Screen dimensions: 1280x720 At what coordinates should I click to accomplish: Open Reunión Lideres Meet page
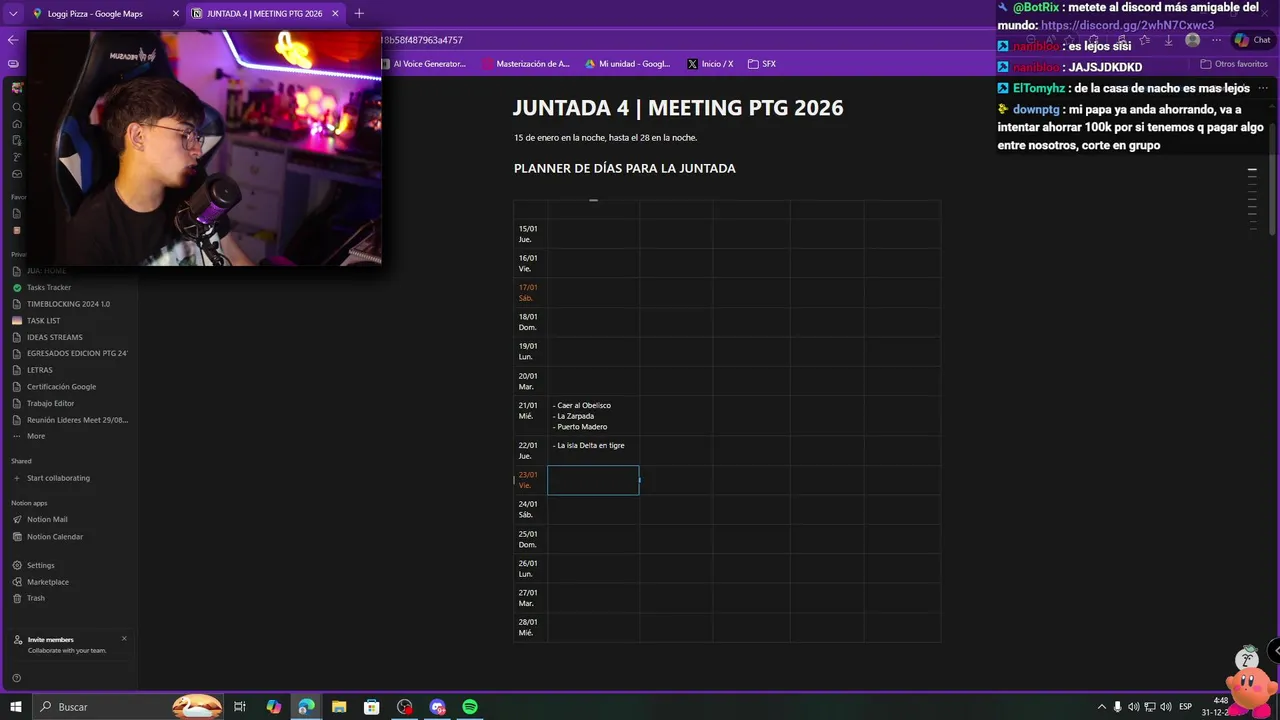point(70,420)
